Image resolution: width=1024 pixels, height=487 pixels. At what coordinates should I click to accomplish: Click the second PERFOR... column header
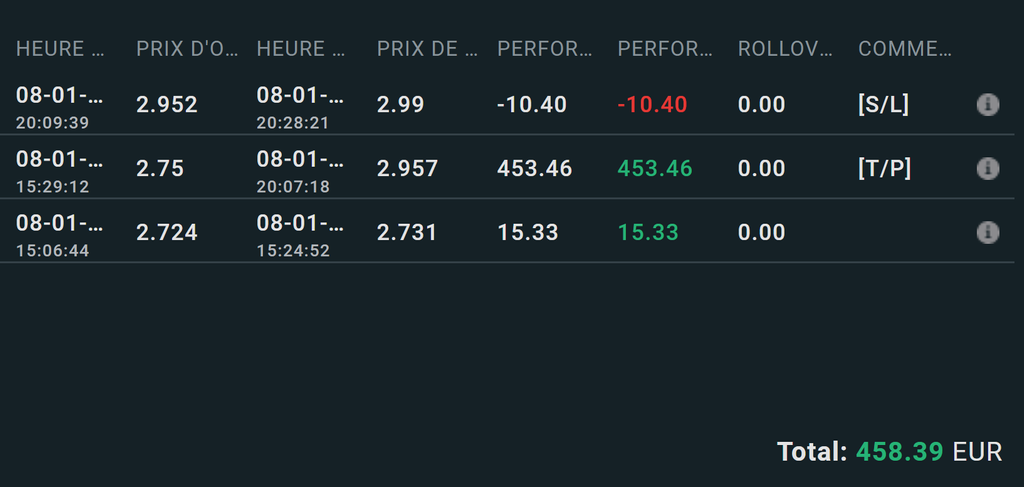(x=664, y=48)
